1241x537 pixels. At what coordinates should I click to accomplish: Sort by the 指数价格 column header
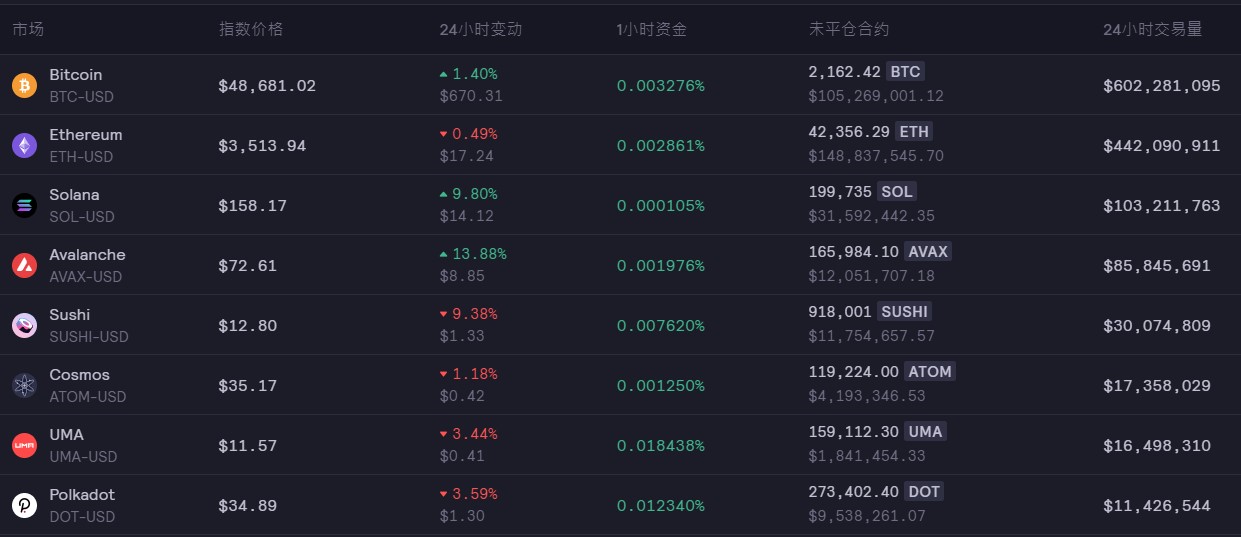(251, 29)
